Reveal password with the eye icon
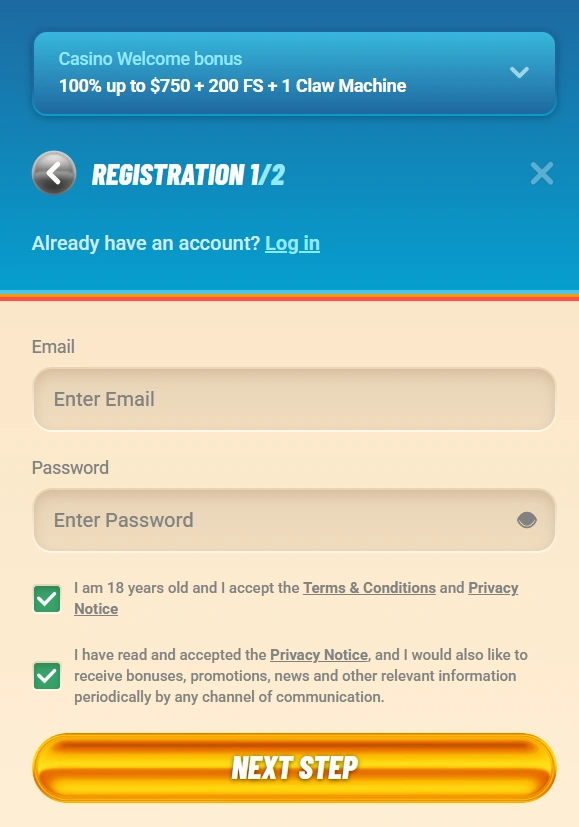The image size is (579, 827). point(525,520)
